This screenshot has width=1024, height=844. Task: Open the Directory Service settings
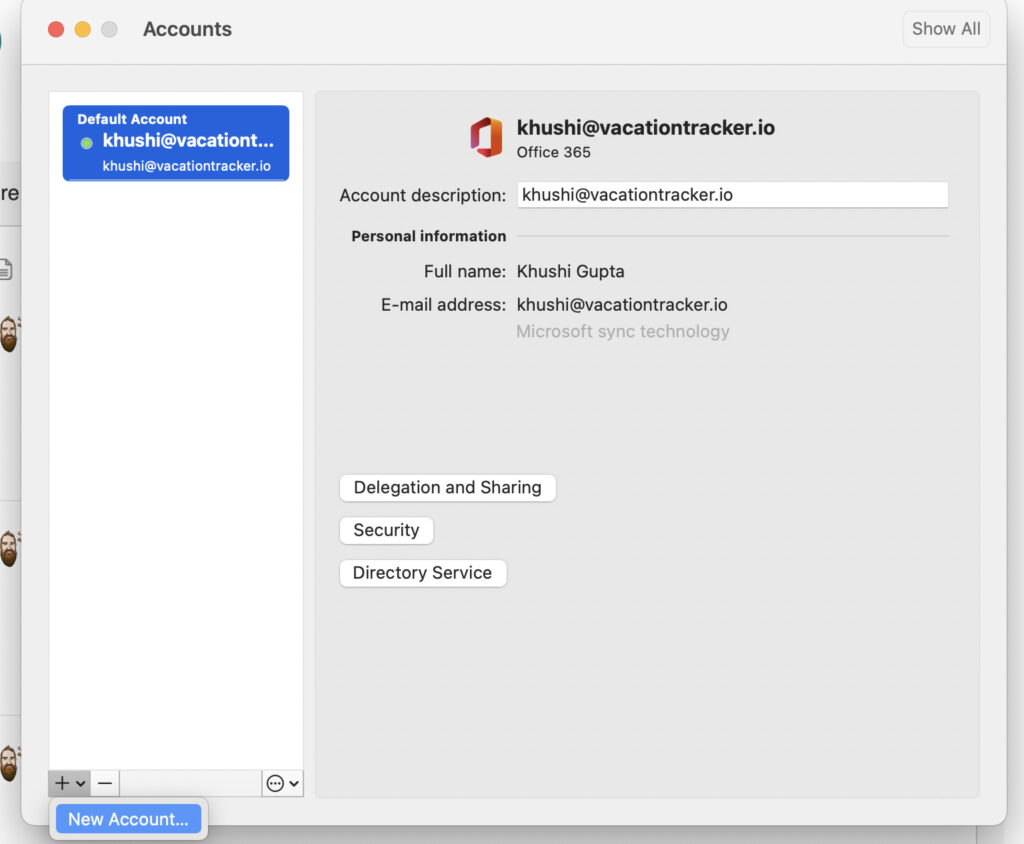pyautogui.click(x=422, y=573)
